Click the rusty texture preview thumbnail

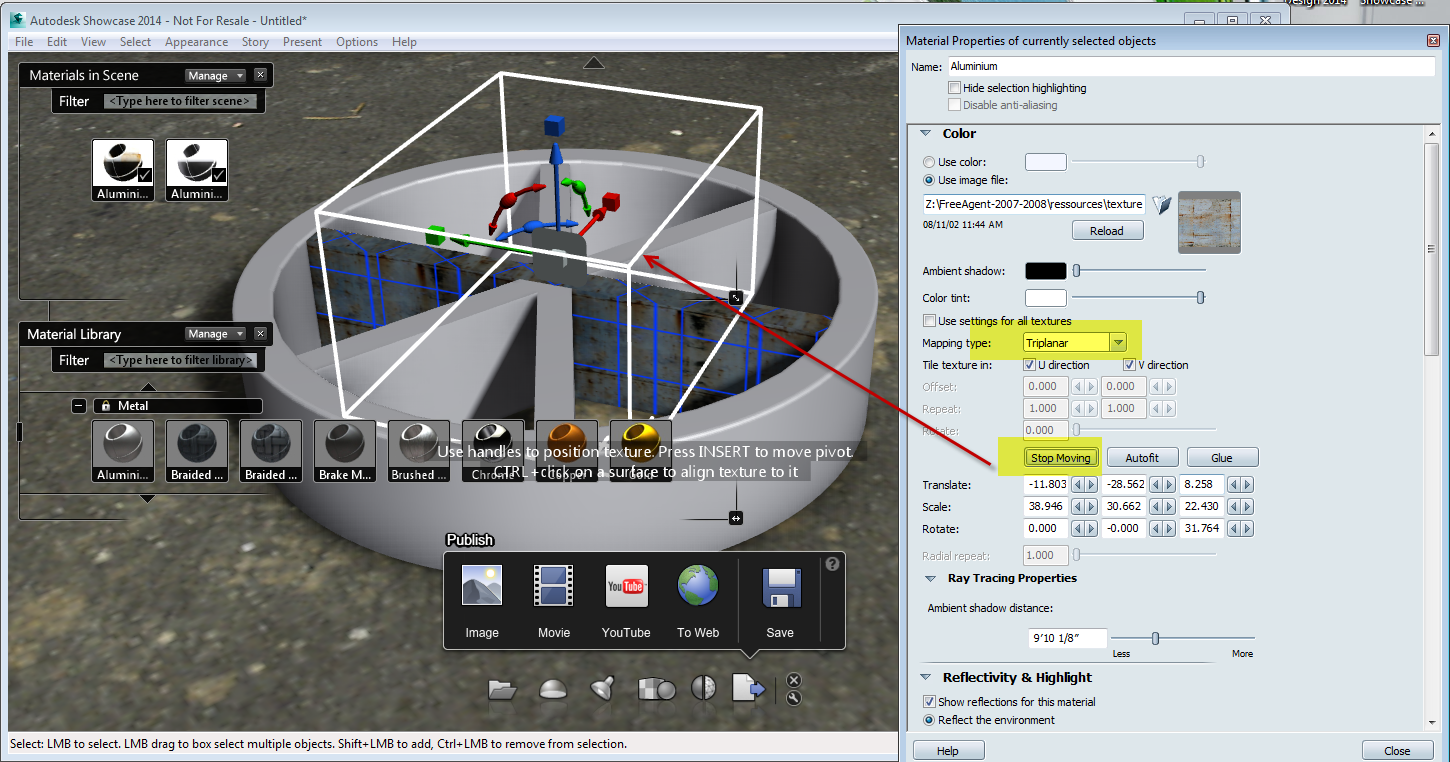pos(1209,222)
